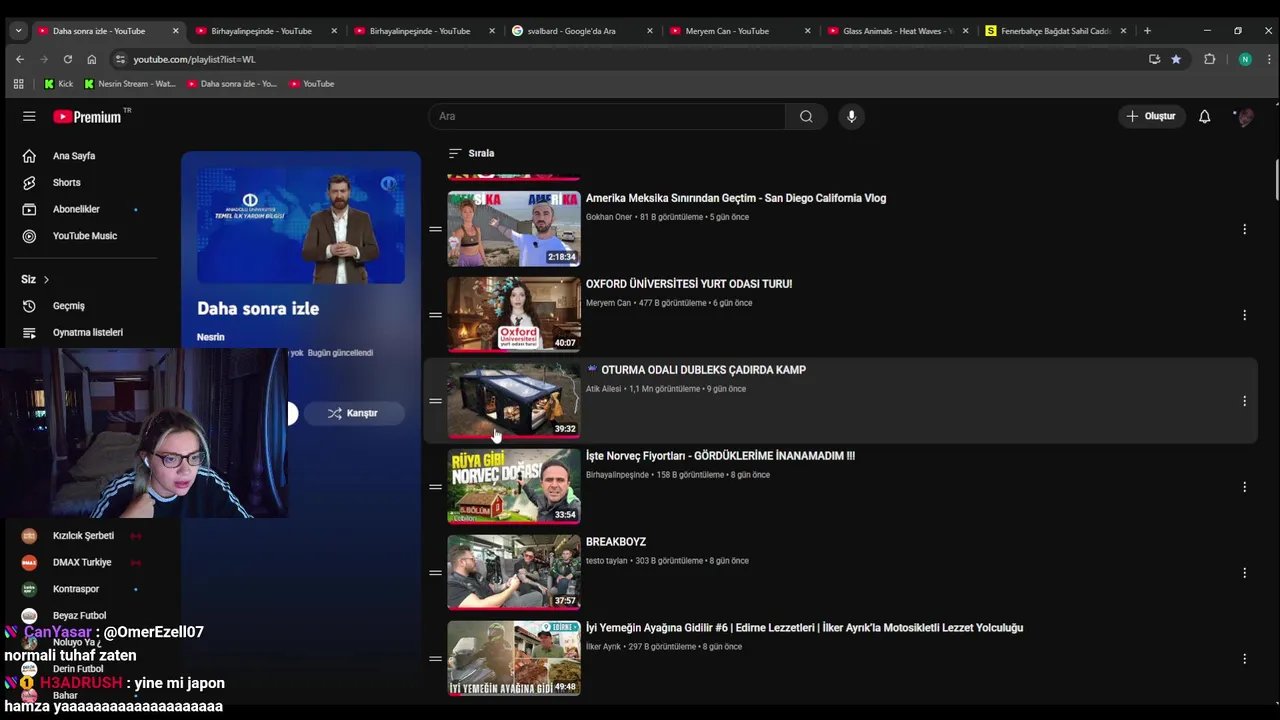Play Oxford yurt odası turu thumbnail

514,315
